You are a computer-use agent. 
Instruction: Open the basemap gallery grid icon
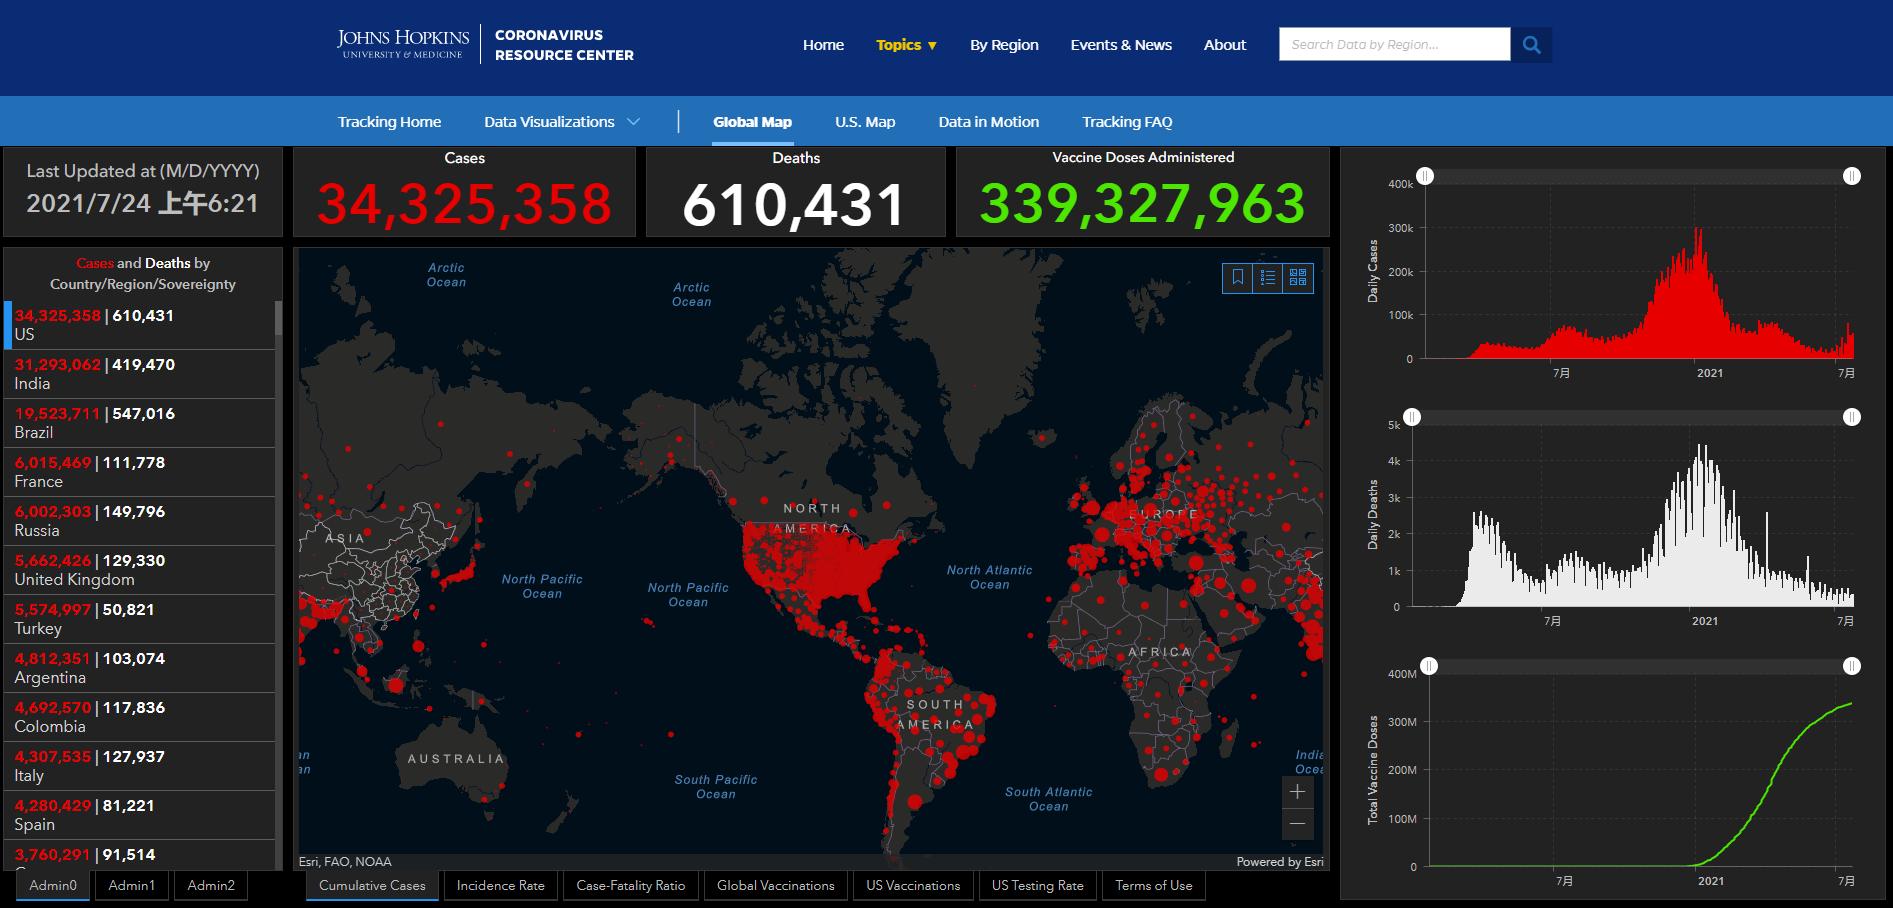[x=1298, y=278]
